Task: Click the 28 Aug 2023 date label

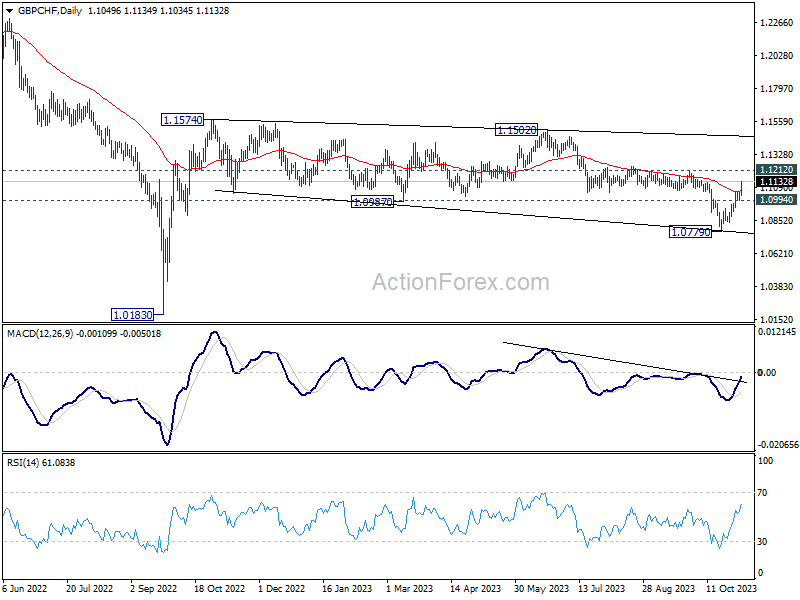Action: click(668, 589)
